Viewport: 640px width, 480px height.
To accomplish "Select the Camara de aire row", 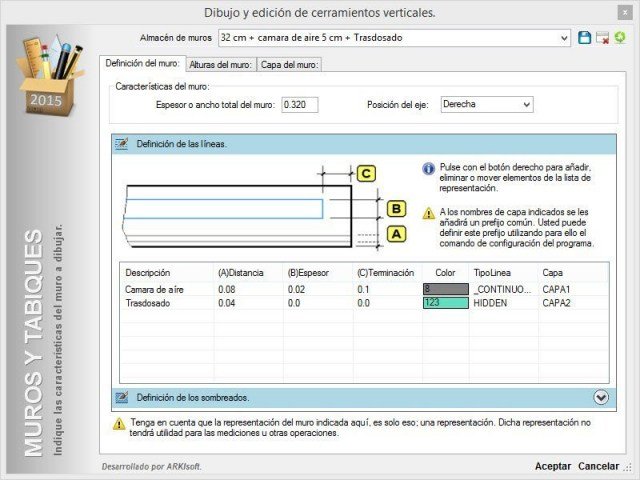I will (364, 289).
